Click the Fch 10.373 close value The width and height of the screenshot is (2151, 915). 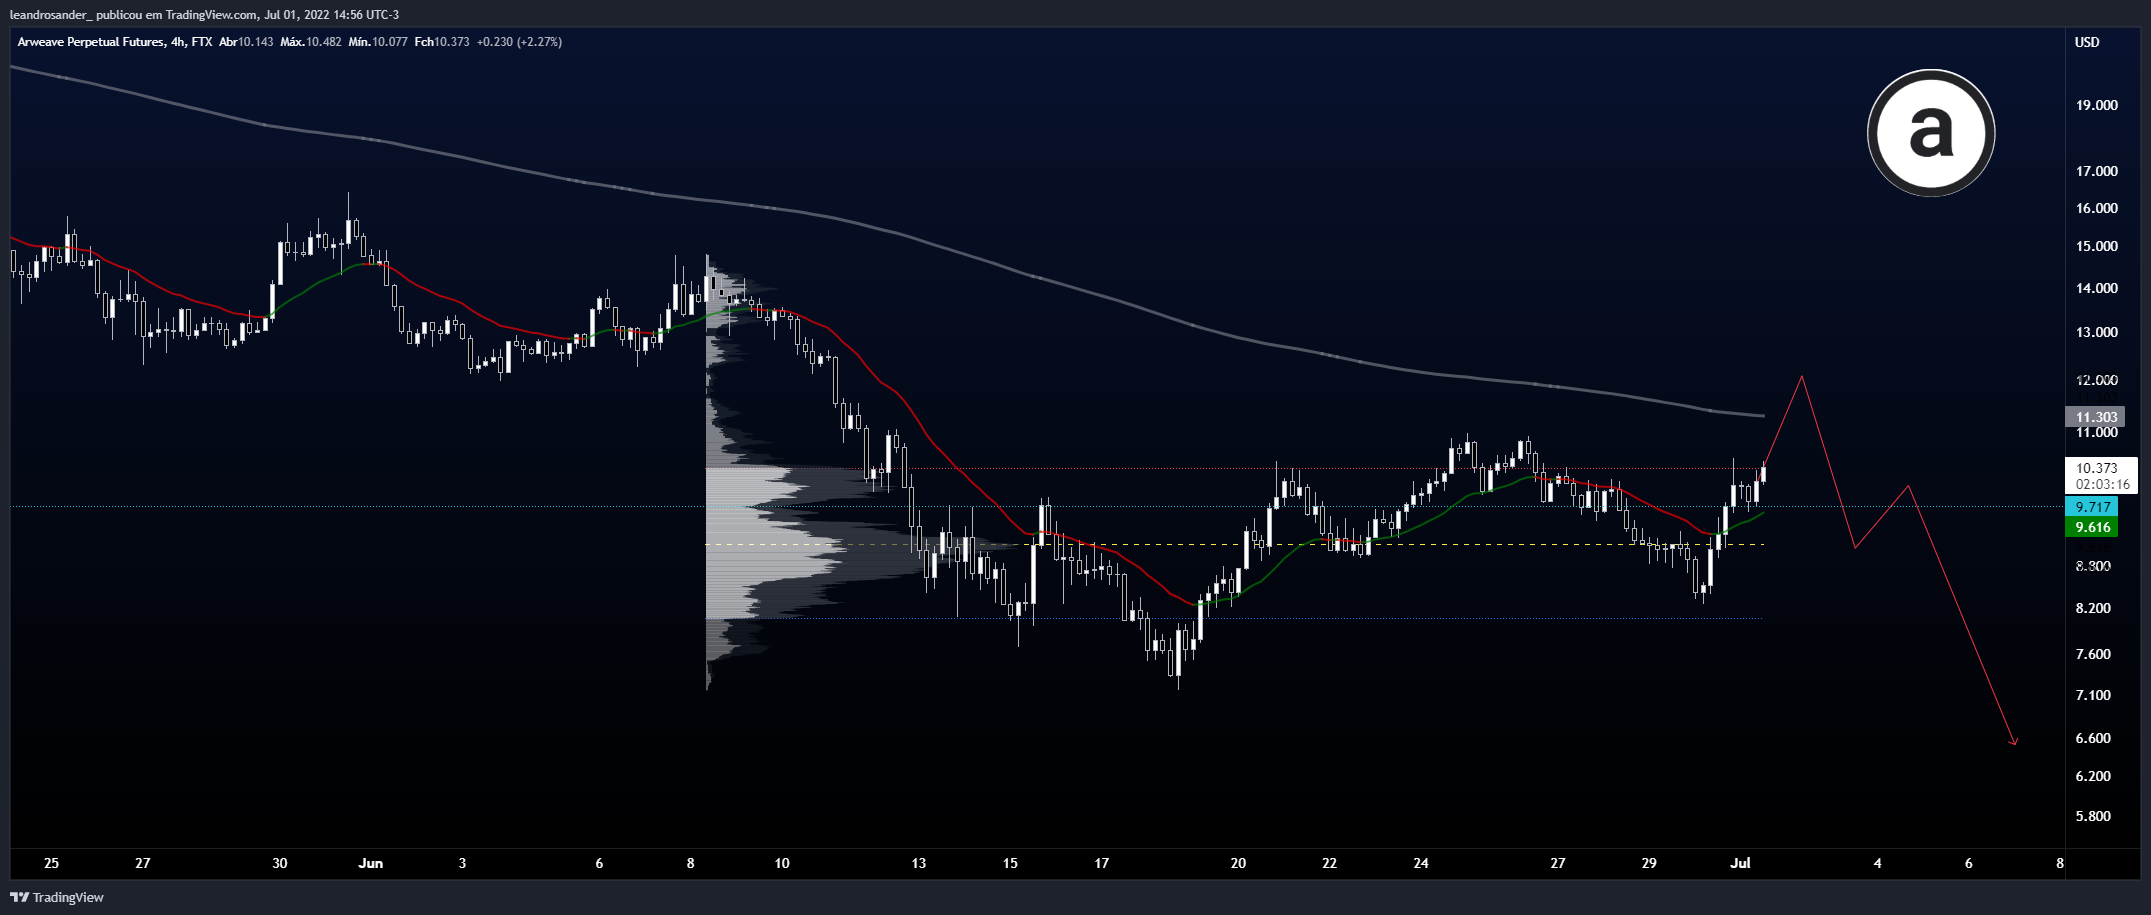(442, 42)
